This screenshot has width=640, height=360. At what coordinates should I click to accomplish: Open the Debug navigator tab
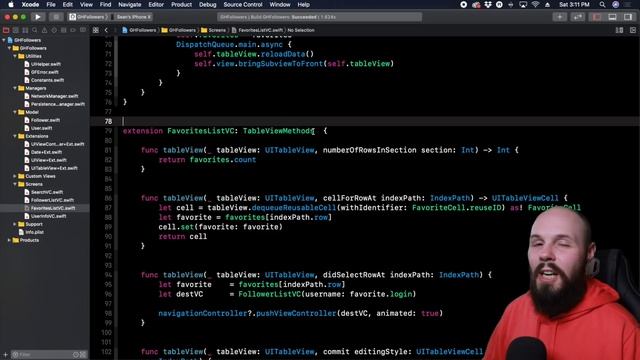click(64, 30)
